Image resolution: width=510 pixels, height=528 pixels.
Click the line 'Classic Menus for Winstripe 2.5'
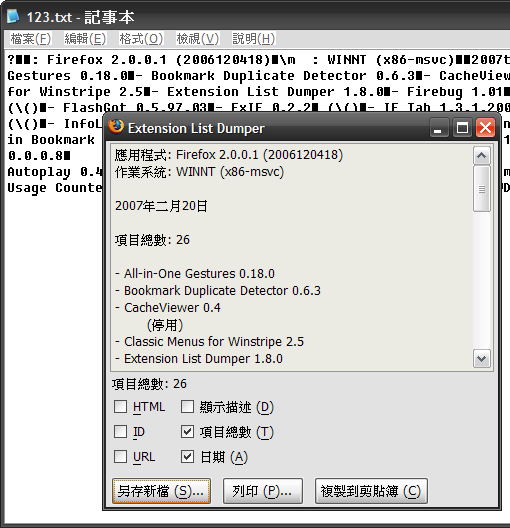(x=209, y=341)
